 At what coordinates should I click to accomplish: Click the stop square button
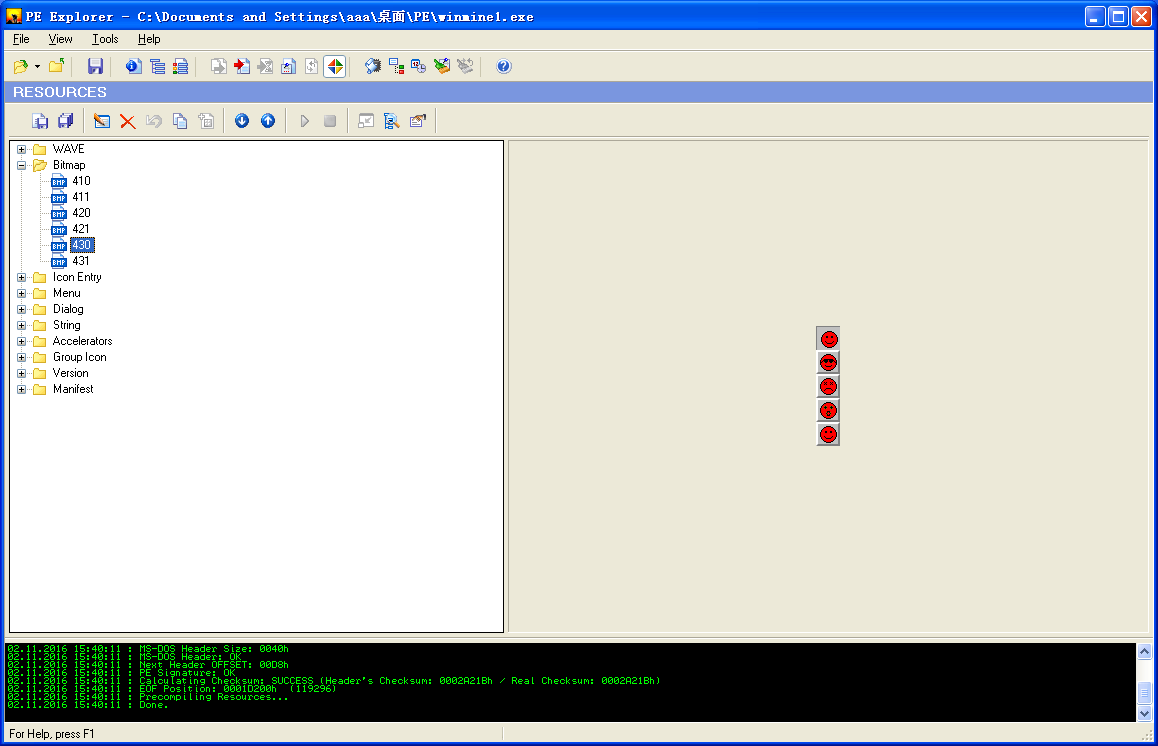click(x=330, y=121)
